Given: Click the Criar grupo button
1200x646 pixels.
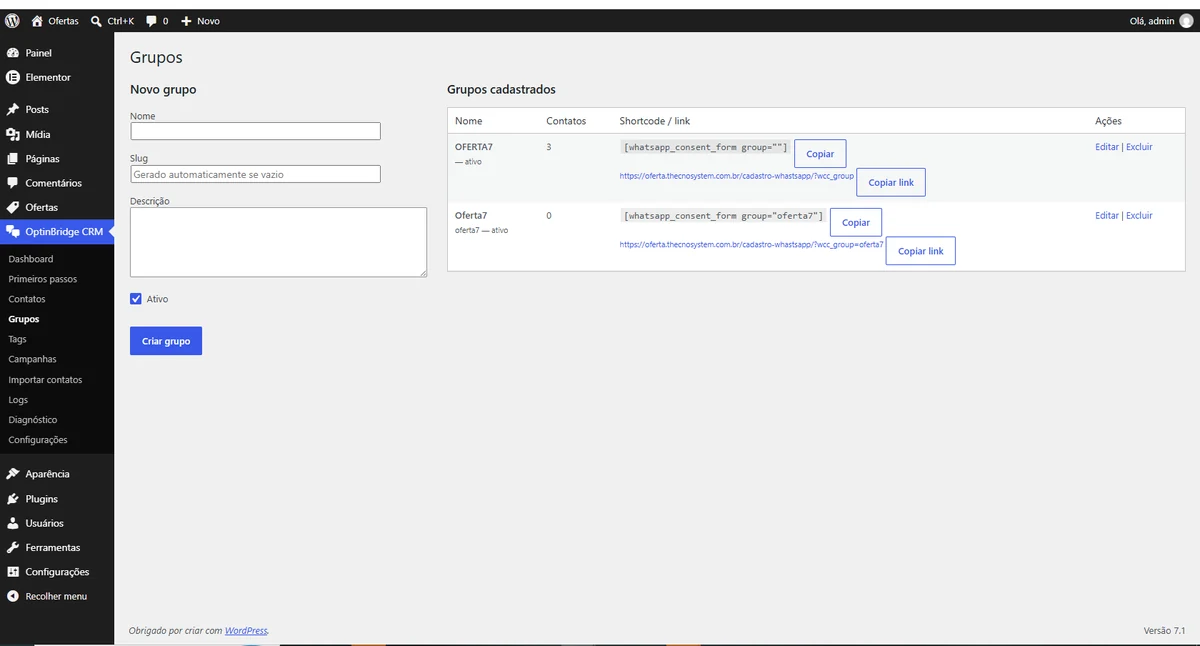Looking at the screenshot, I should (x=166, y=341).
